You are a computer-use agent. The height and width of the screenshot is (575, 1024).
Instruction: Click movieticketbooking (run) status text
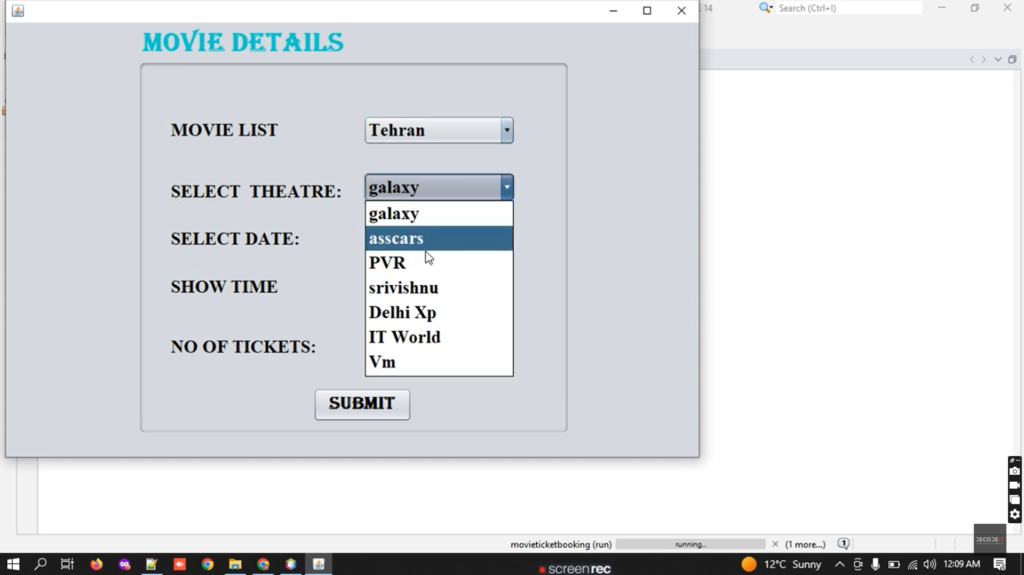tap(561, 544)
